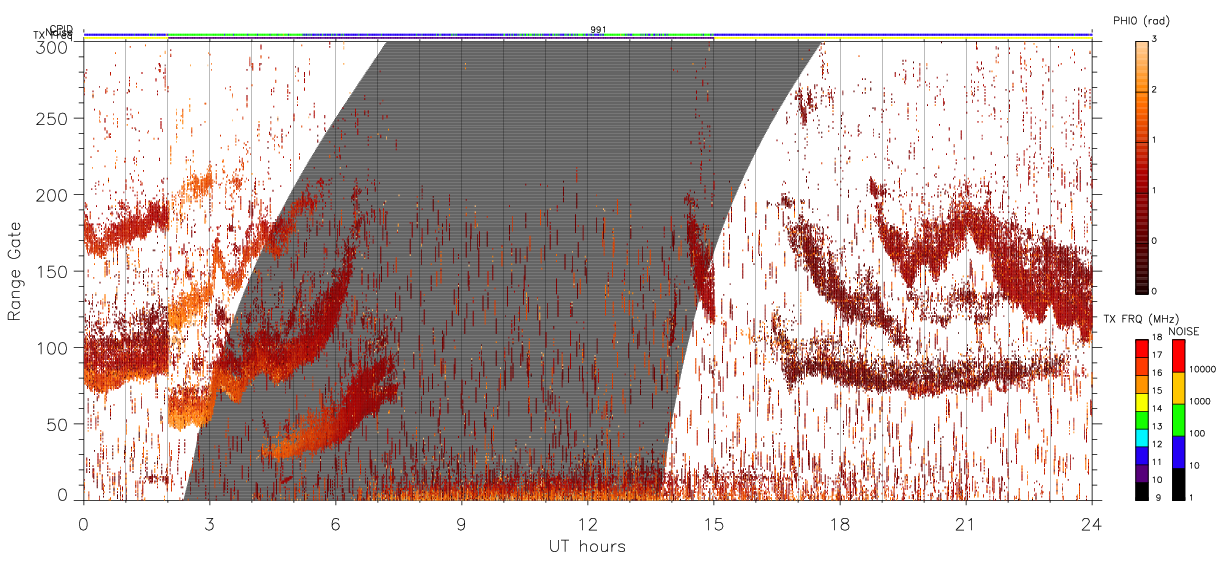This screenshot has width=1228, height=567.
Task: Click the x-axis tick label '6'
Action: coord(335,524)
